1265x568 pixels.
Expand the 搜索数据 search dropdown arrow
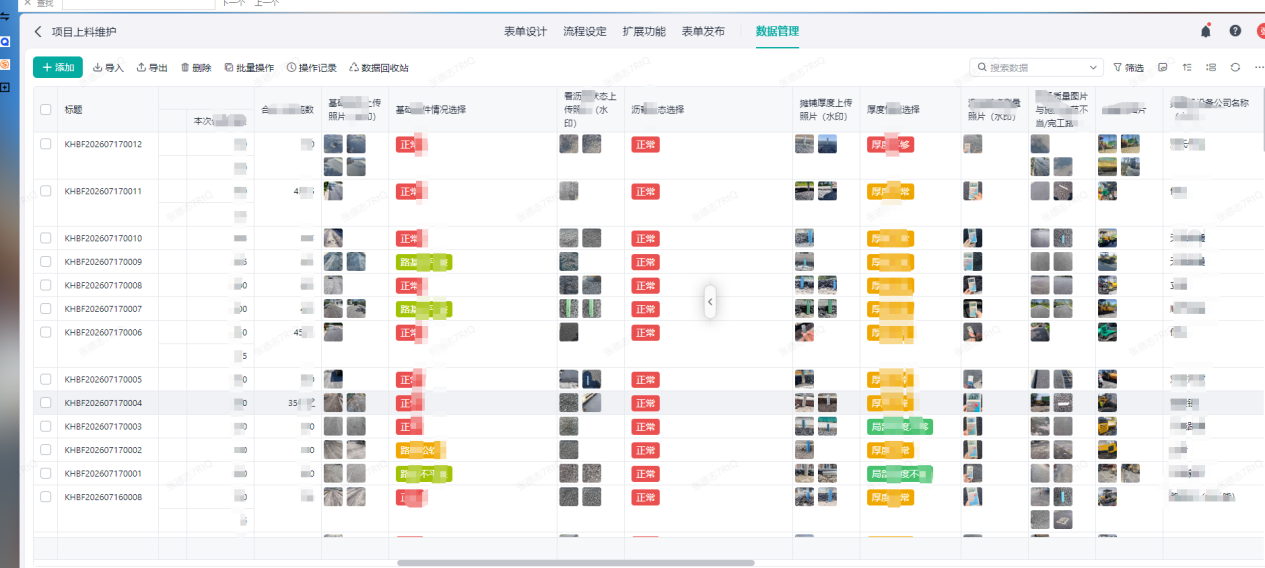pos(1092,68)
